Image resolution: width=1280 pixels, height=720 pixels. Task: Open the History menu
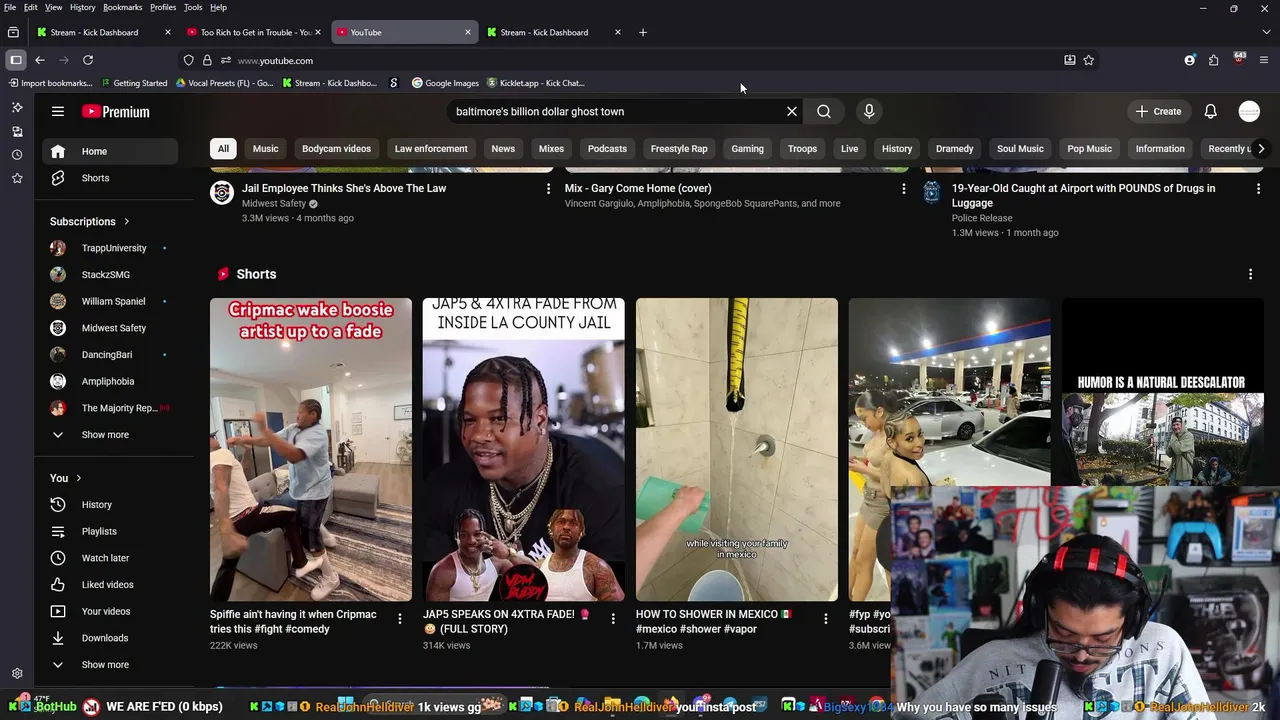pyautogui.click(x=82, y=7)
